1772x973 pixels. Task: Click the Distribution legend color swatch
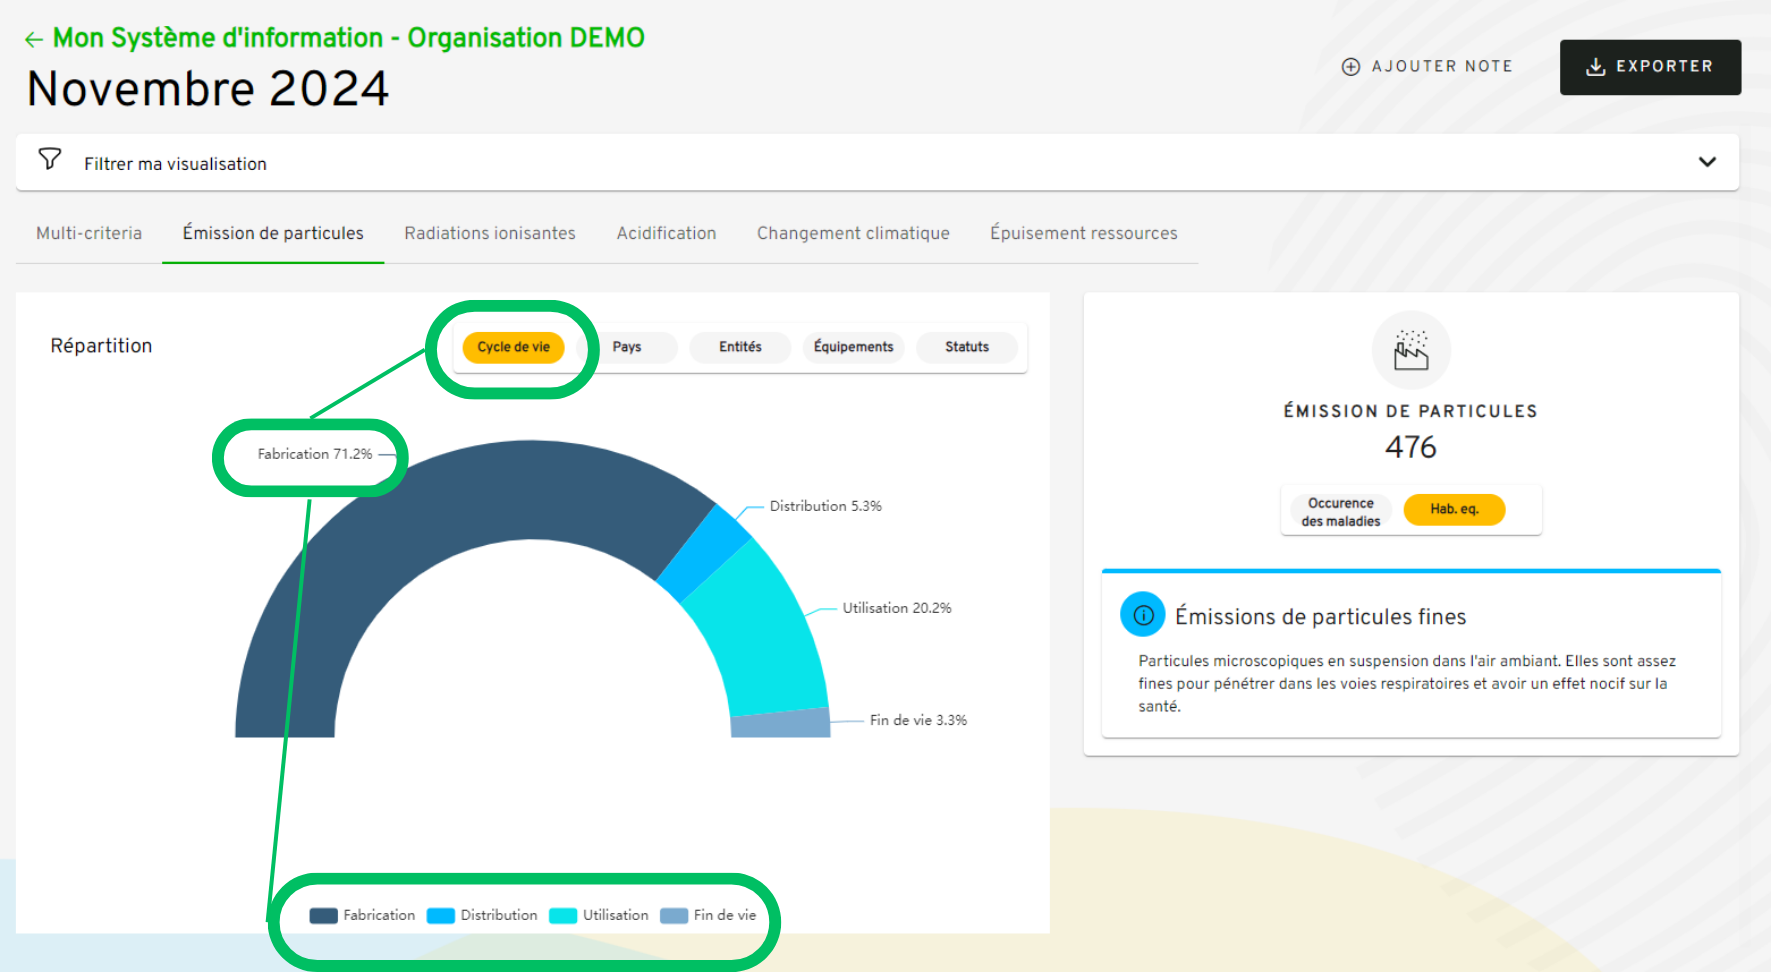click(441, 916)
